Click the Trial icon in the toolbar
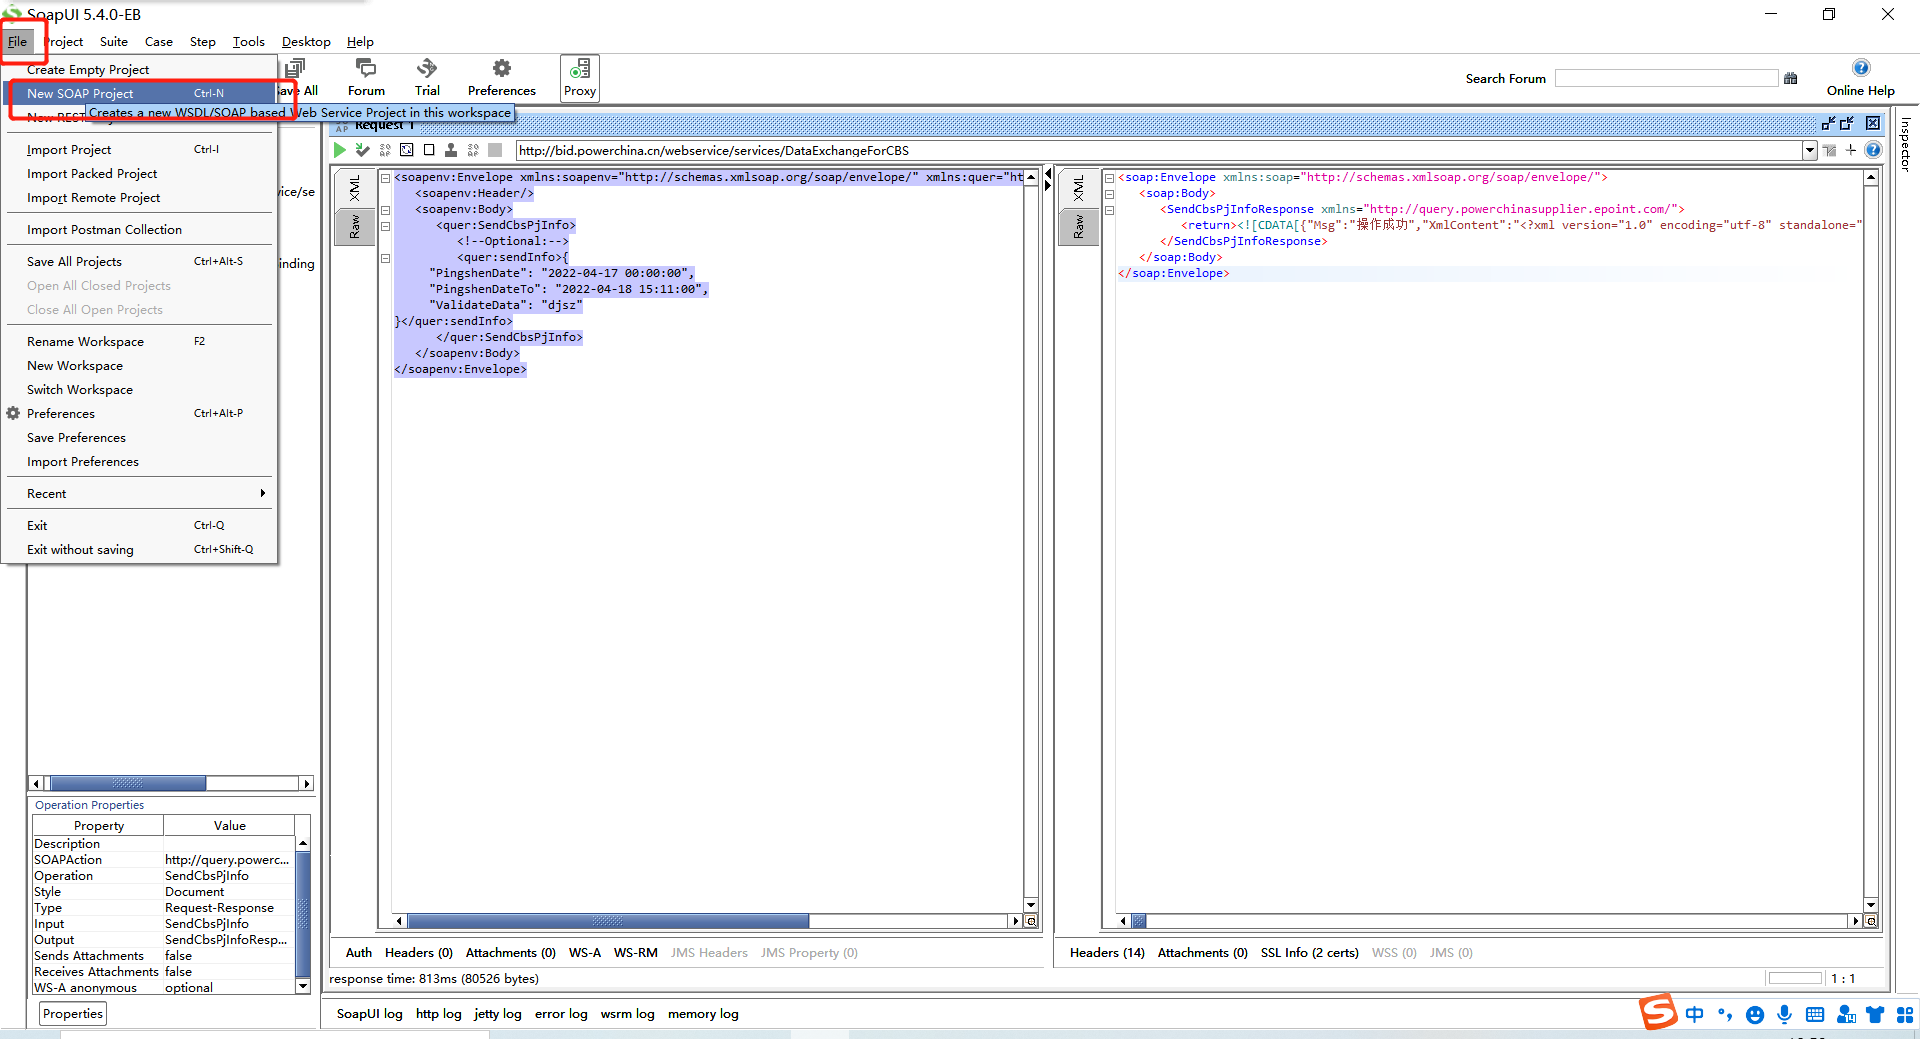Screen dimensions: 1920x1039 [x=427, y=77]
